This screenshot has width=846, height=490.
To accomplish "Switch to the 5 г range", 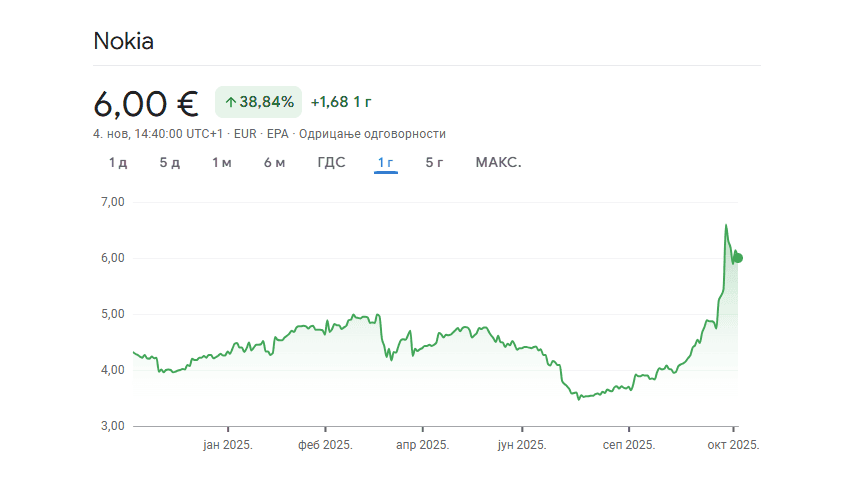I will pyautogui.click(x=434, y=163).
